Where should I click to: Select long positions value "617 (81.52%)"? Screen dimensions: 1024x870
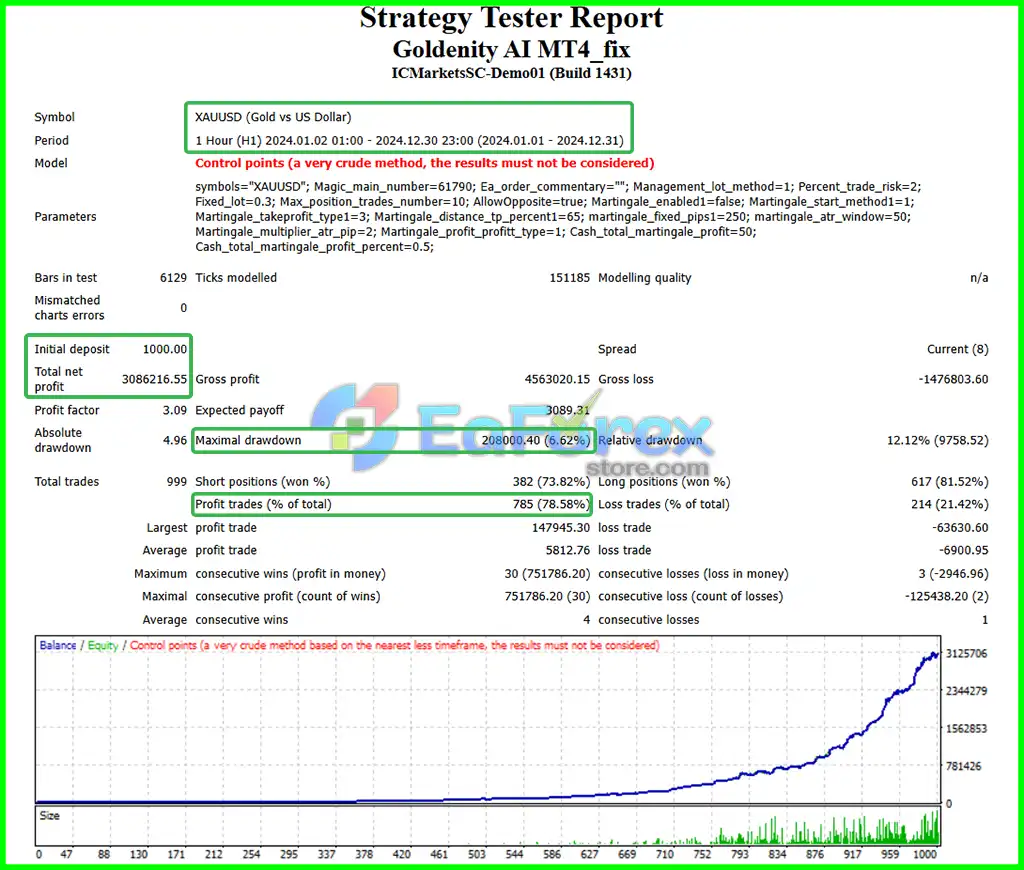tap(950, 482)
